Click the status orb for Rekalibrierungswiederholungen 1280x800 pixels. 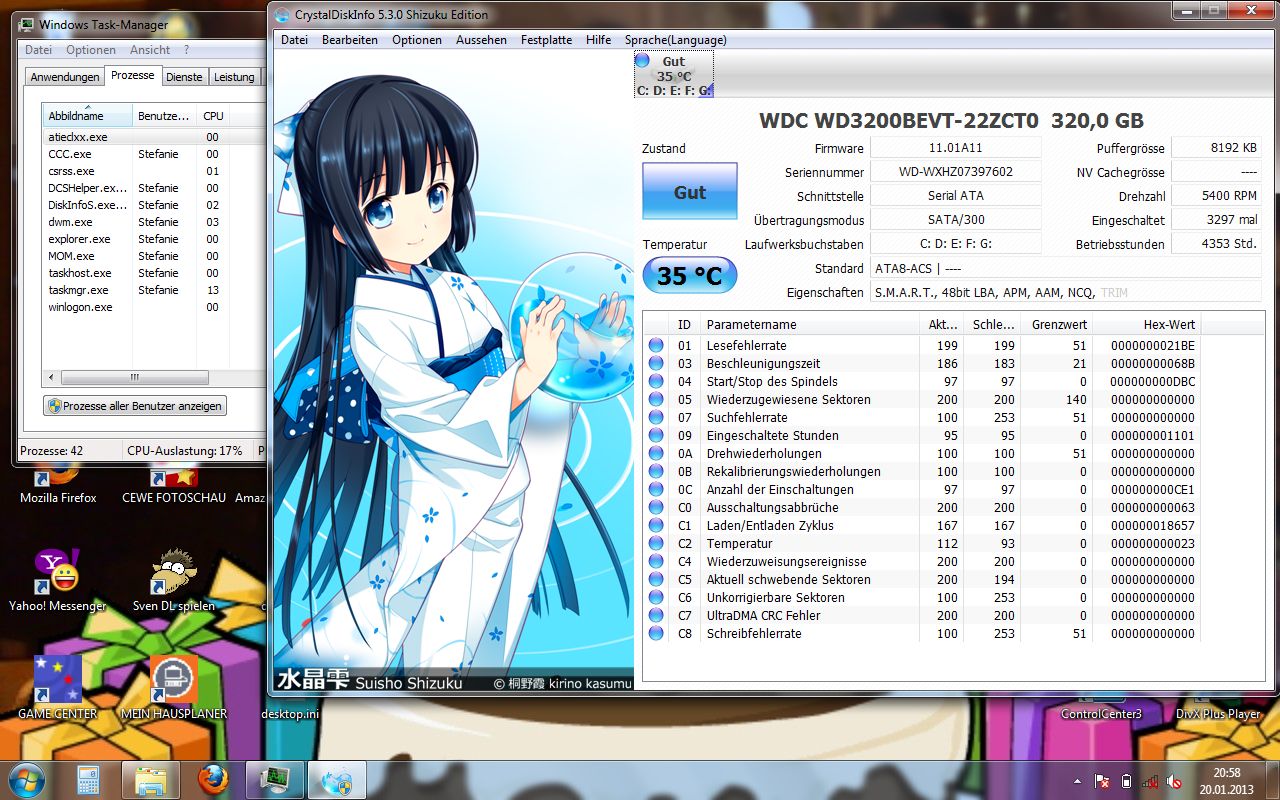[x=656, y=471]
